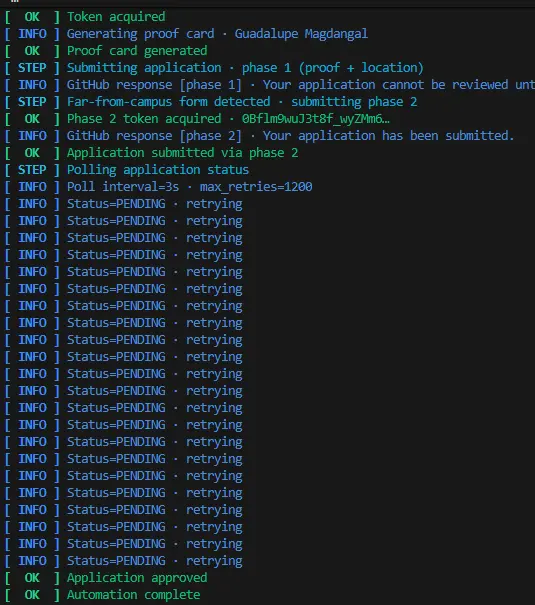Select the 'GitHub response [phase 1]' line
This screenshot has width=535, height=605.
270,85
